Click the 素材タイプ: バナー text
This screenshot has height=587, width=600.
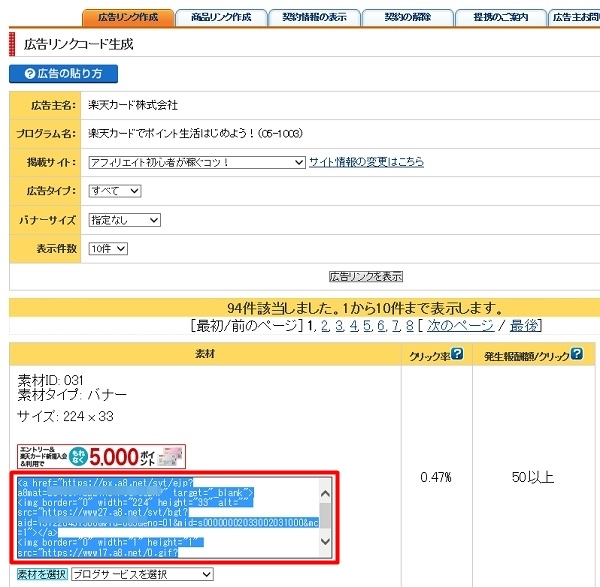point(72,395)
